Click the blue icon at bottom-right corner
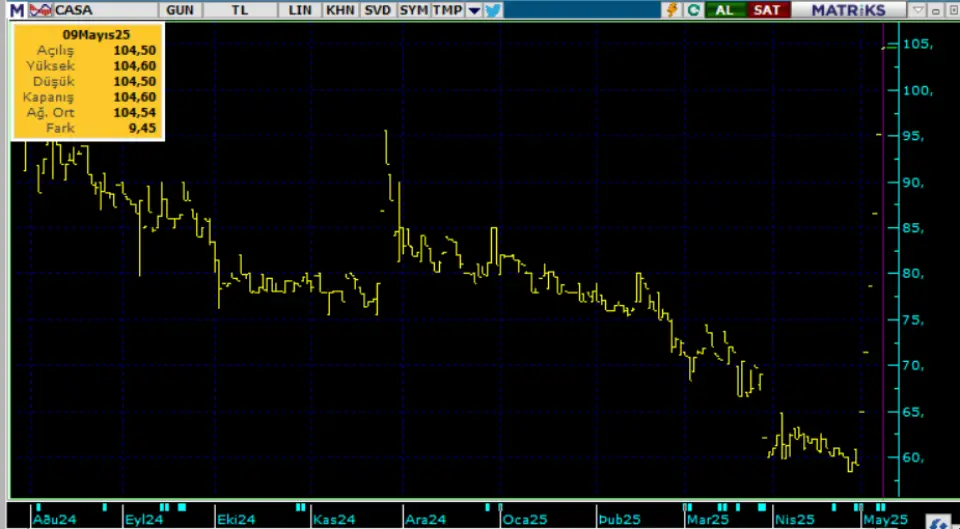The width and height of the screenshot is (960, 529). point(941,521)
